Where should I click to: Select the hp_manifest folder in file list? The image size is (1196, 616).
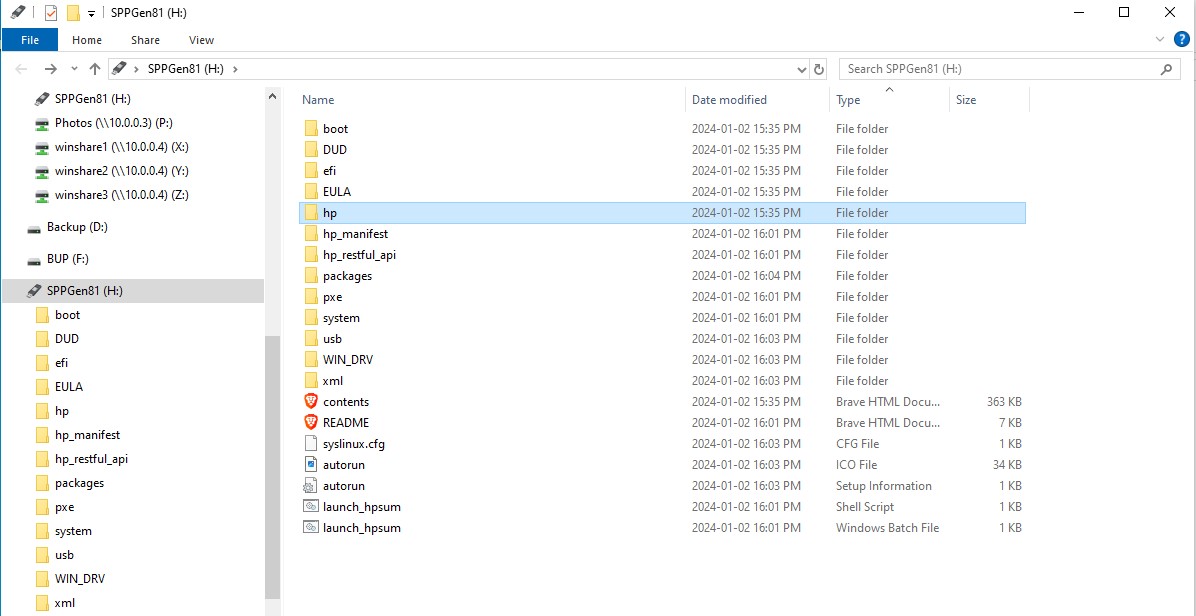[662, 234]
